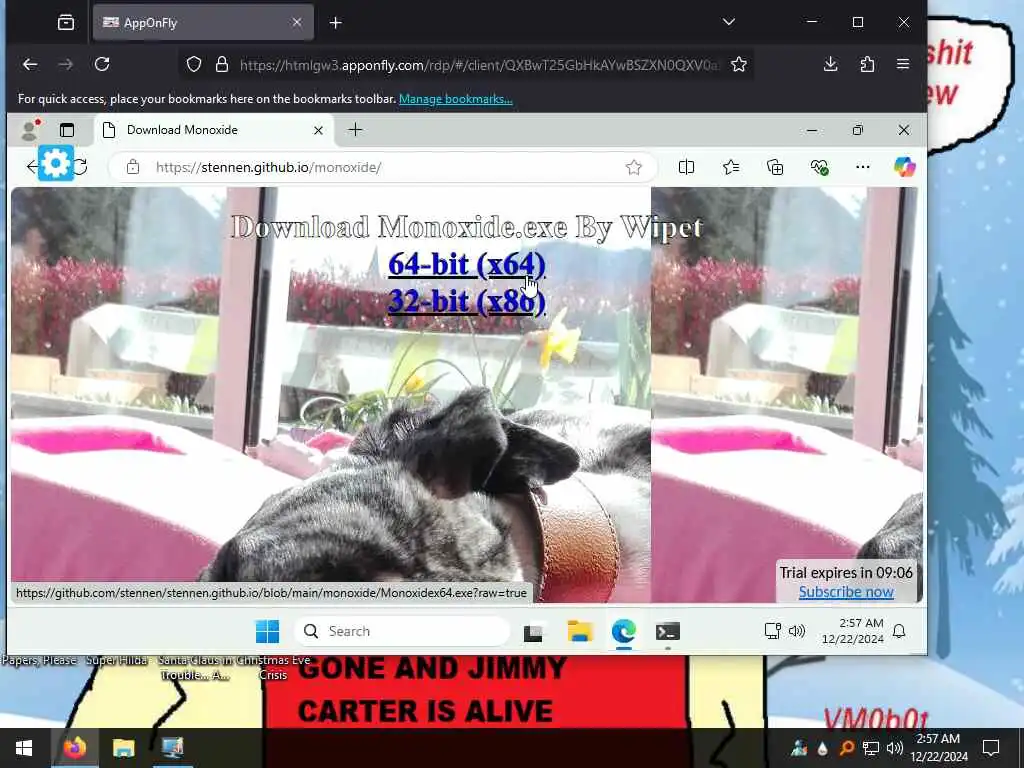Open remote network tray icon
Screen dimensions: 1024x768
click(773, 631)
